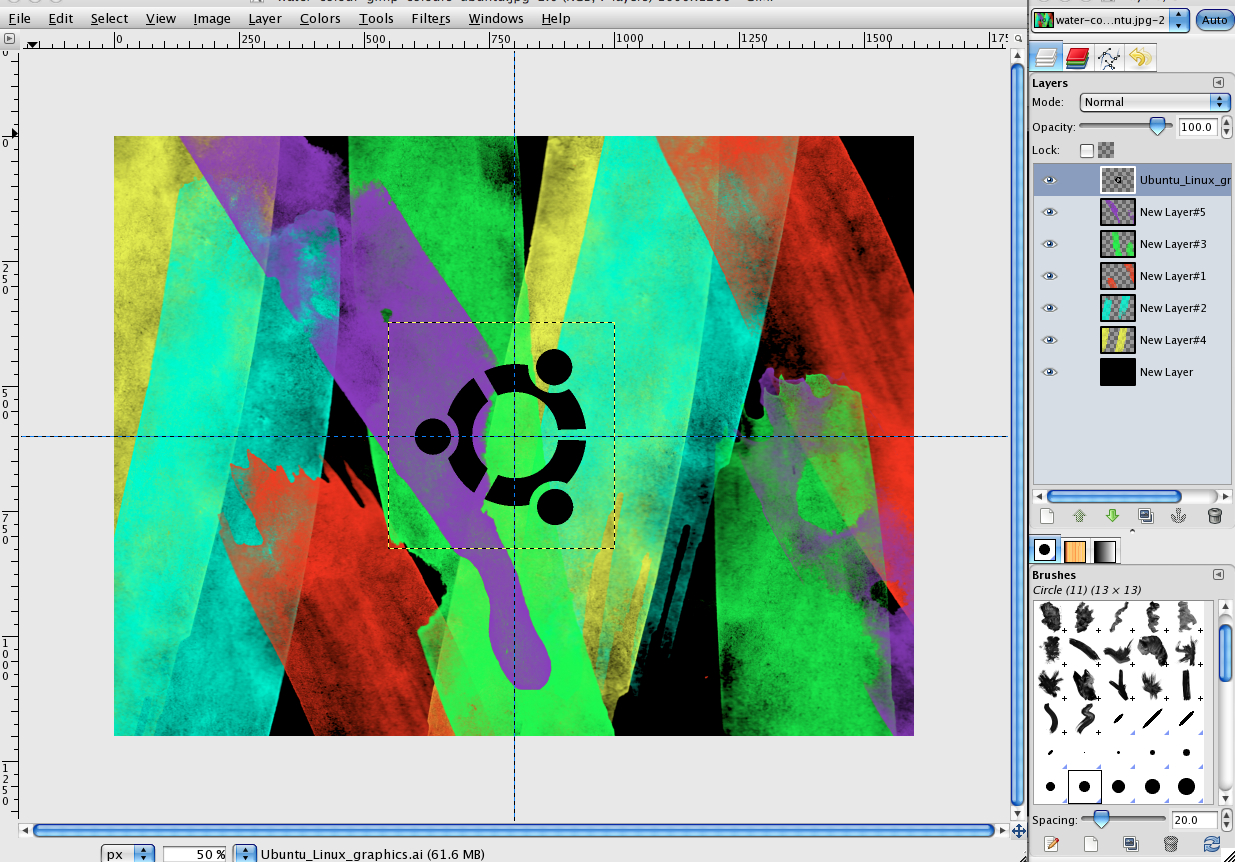Screen dimensions: 1235x862
Task: Hide the New Layer#4 layer
Action: (1049, 340)
